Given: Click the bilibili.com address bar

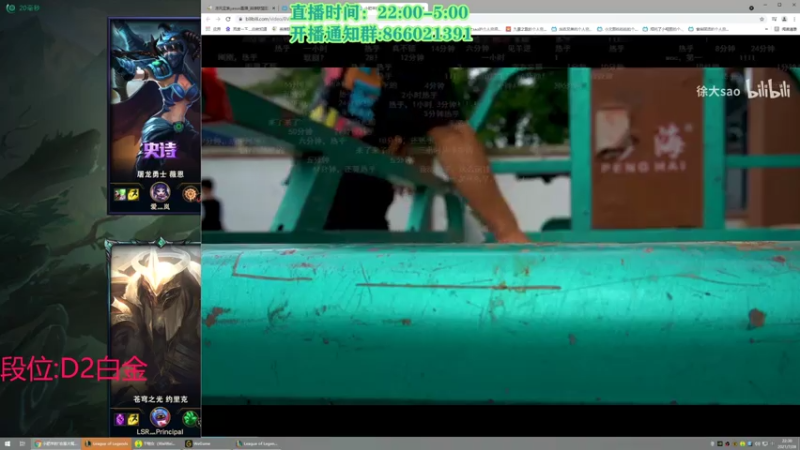Looking at the screenshot, I should (x=500, y=19).
